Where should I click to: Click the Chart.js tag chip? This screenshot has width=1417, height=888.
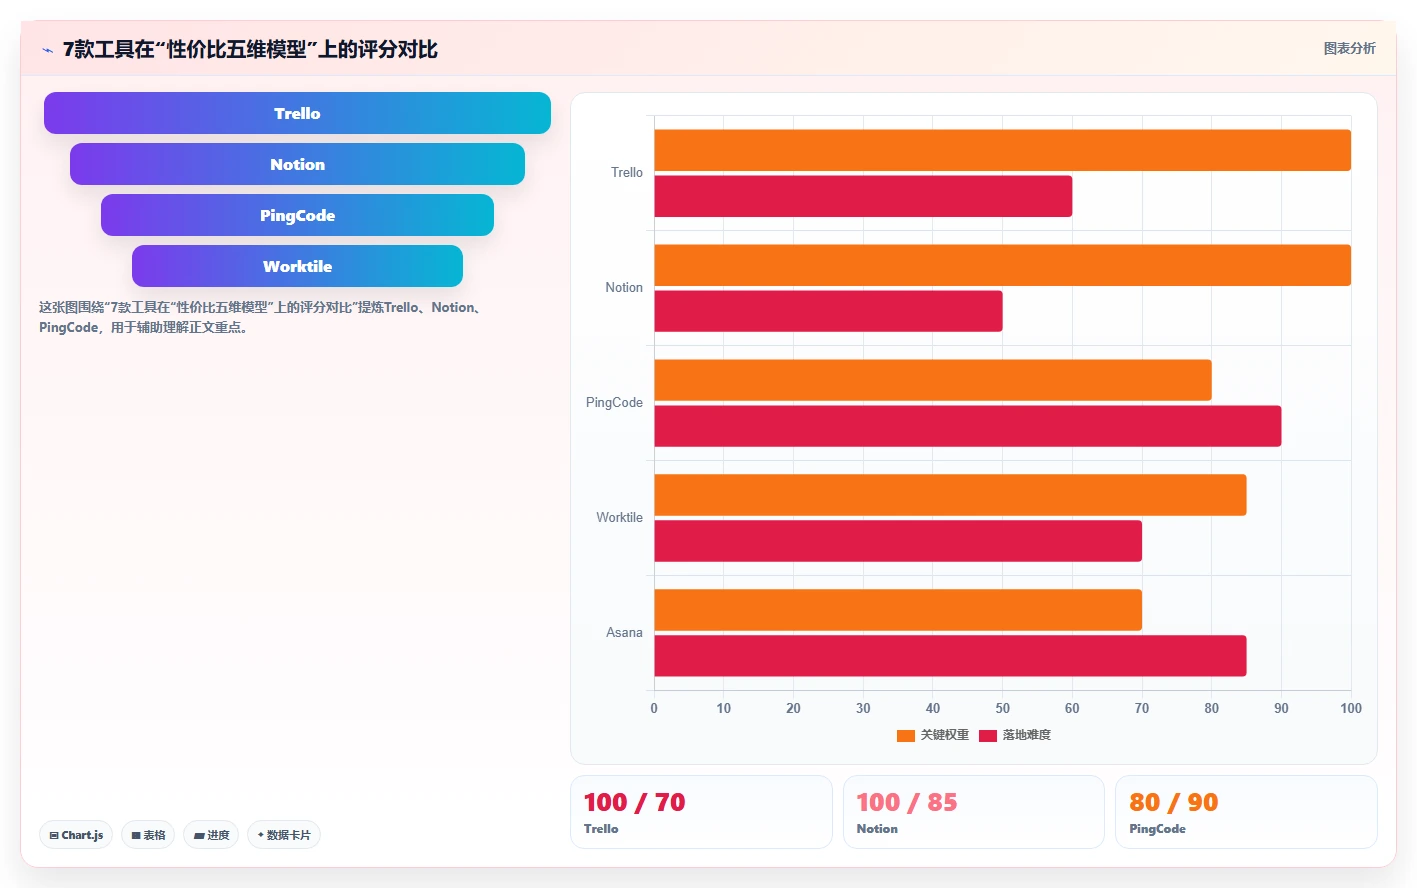click(76, 835)
